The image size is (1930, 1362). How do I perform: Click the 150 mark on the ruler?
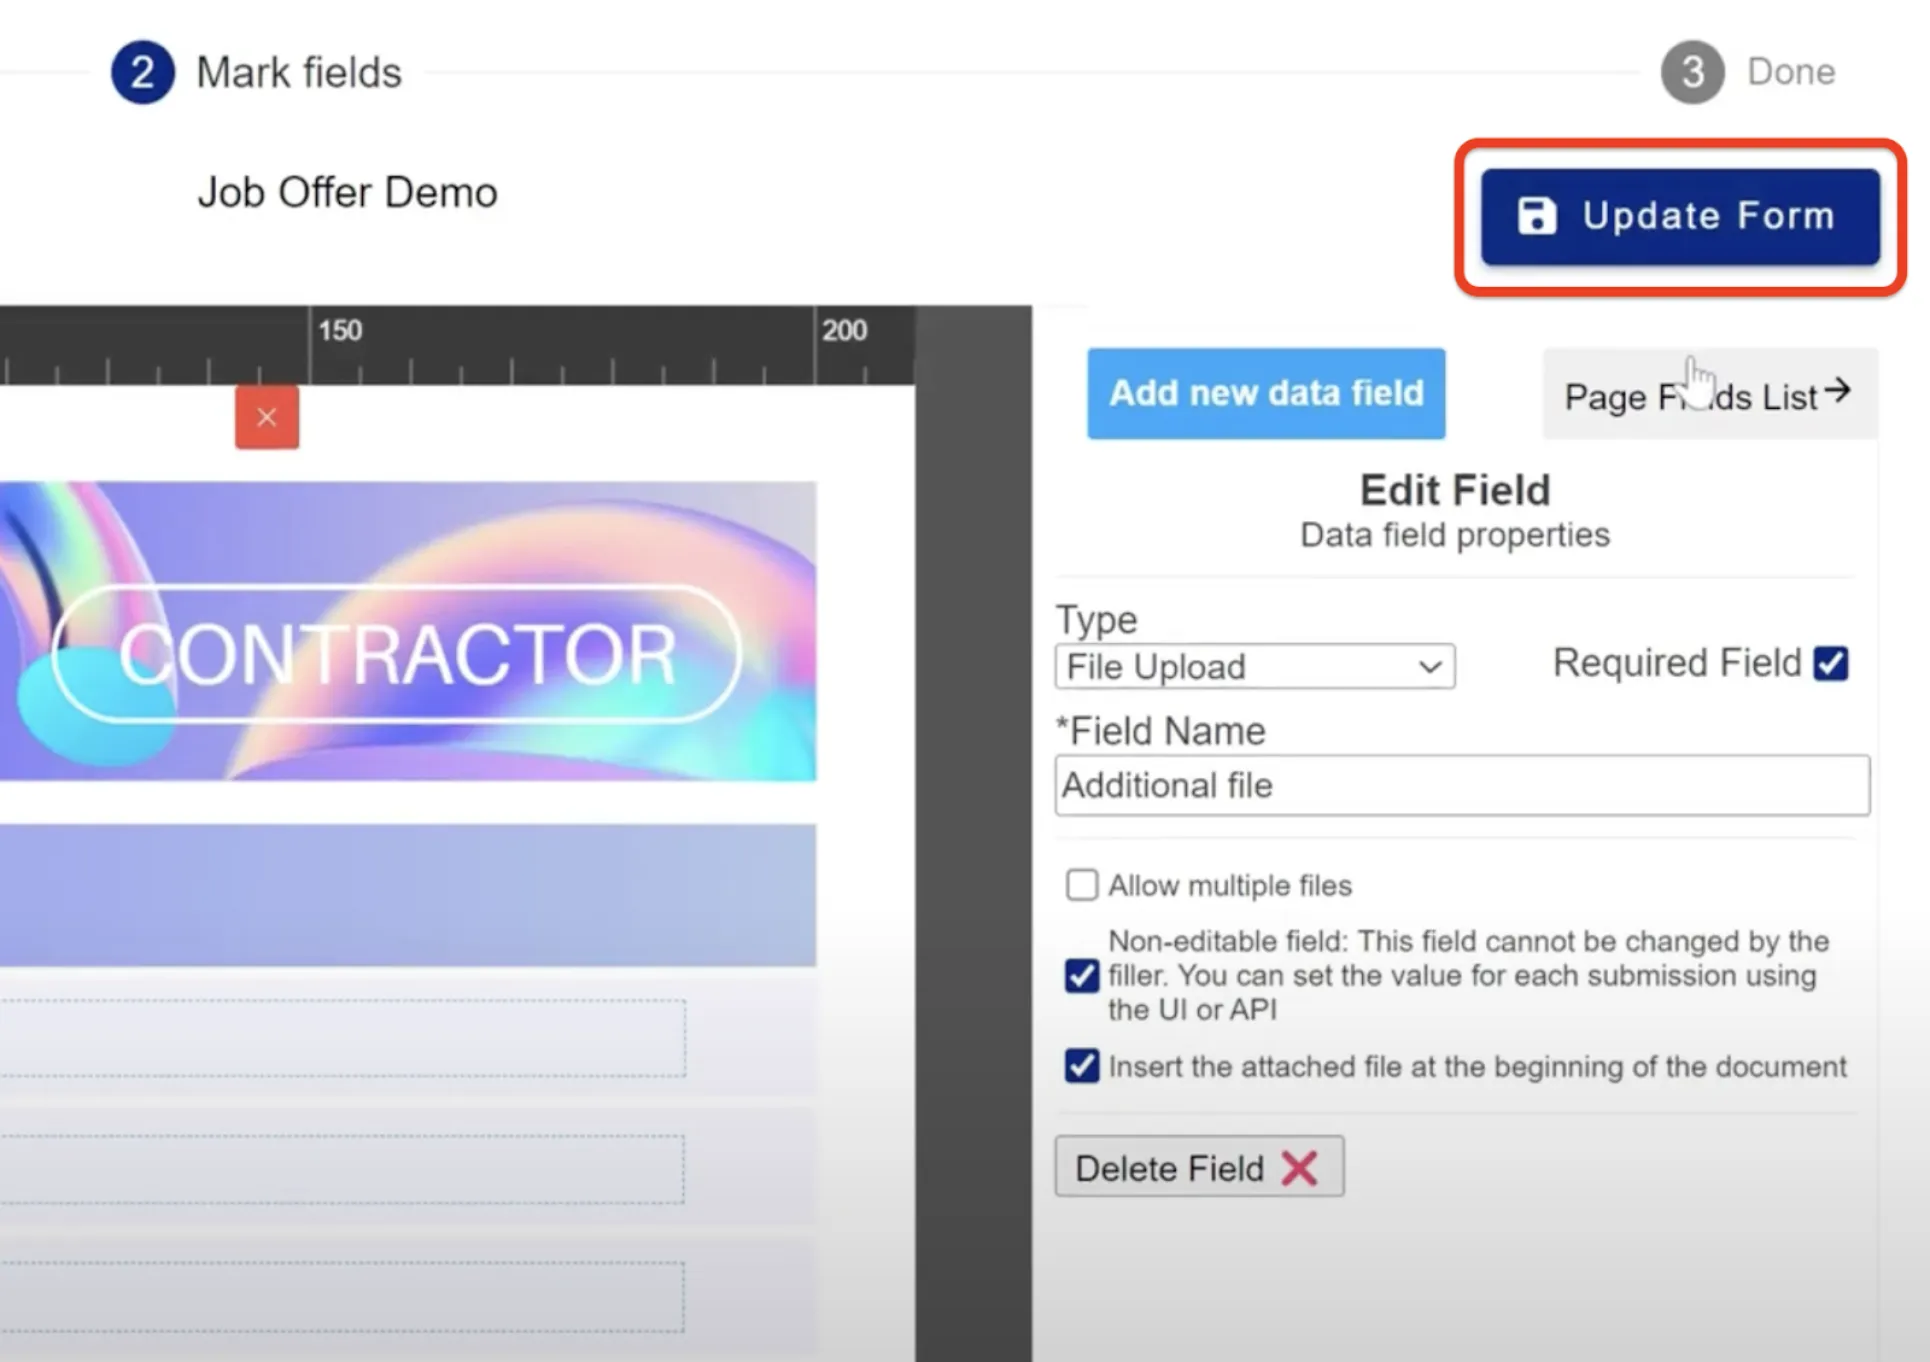[x=340, y=330]
